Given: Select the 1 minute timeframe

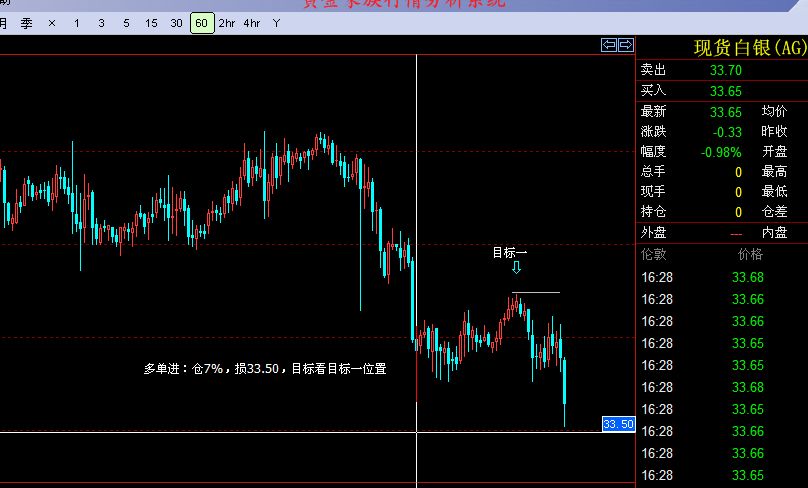Looking at the screenshot, I should pyautogui.click(x=77, y=23).
